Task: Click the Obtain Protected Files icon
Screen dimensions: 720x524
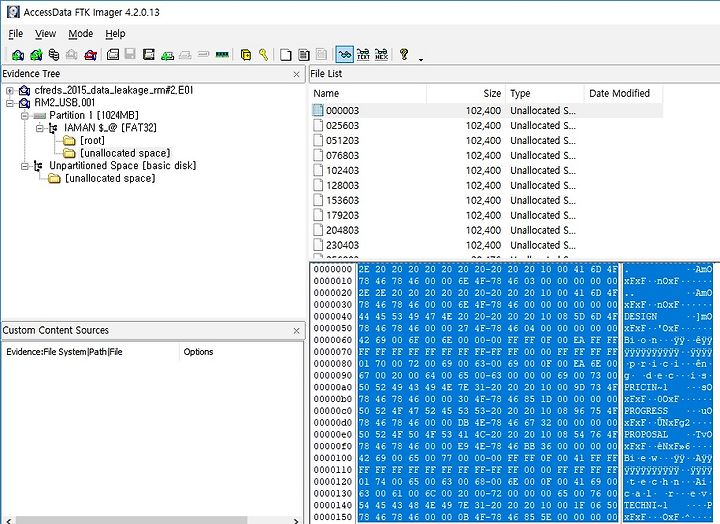Action: point(246,55)
